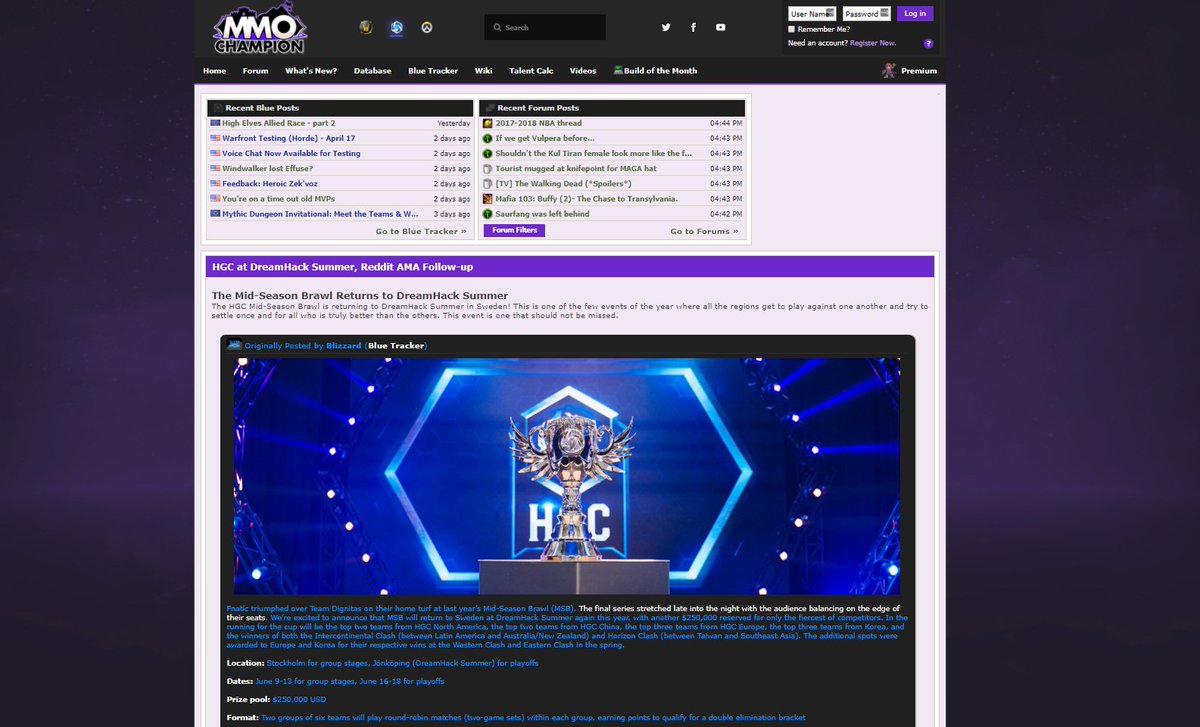Click the Recent Blue Posts header icon
Viewport: 1200px width, 727px height.
tap(217, 108)
